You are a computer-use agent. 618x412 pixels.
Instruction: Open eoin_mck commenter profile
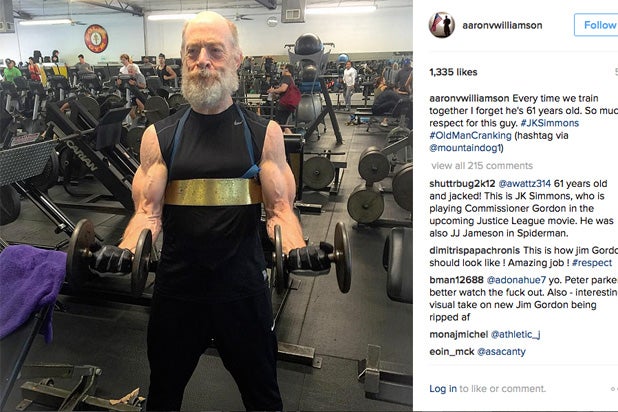pyautogui.click(x=451, y=351)
